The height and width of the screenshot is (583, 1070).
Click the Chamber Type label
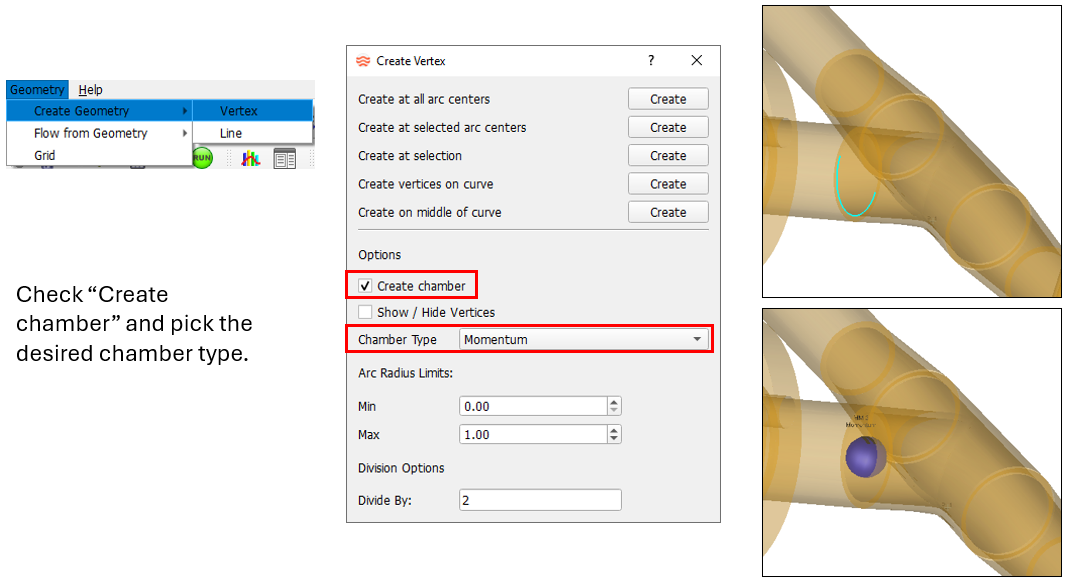click(397, 339)
